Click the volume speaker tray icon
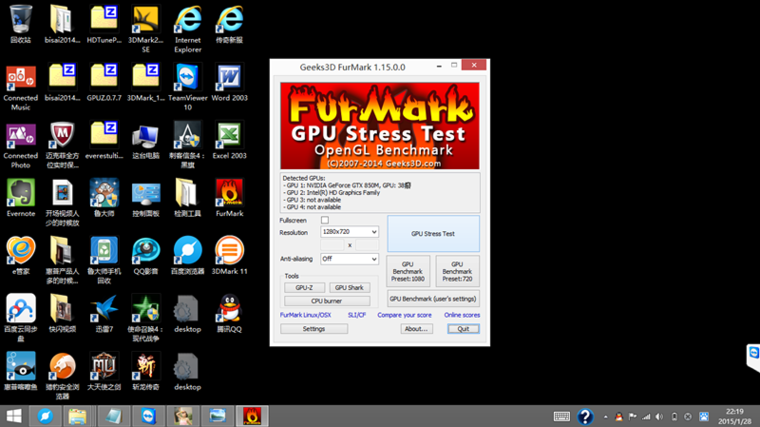 coord(660,416)
